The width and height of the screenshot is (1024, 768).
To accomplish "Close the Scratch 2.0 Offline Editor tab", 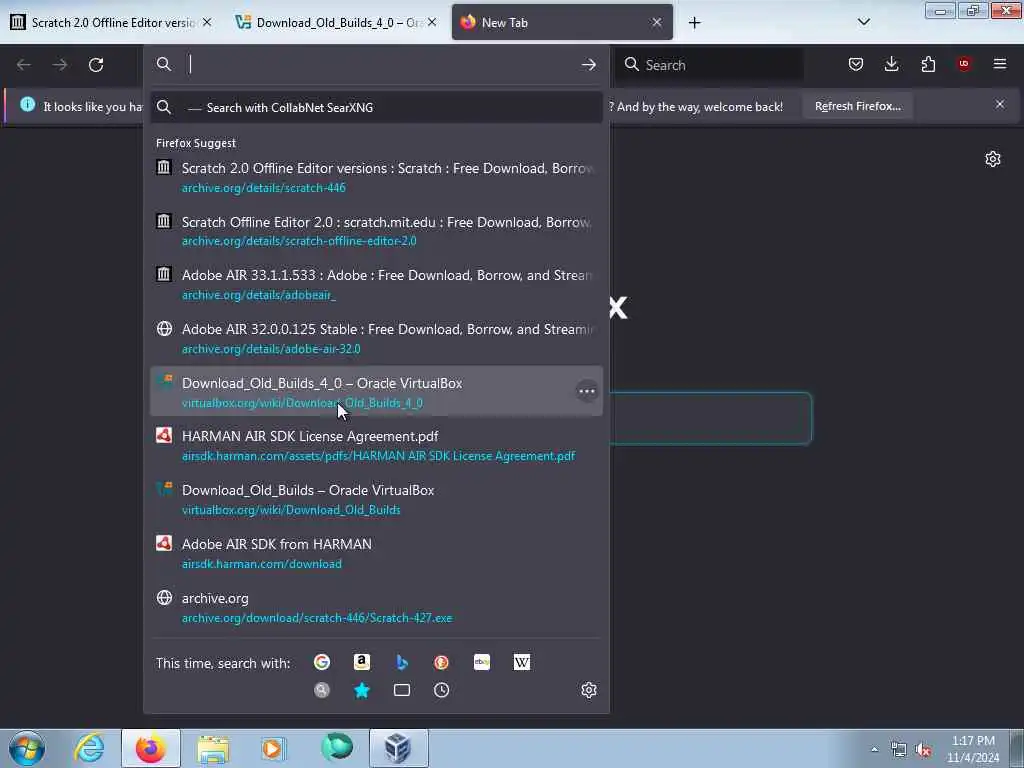I will pos(207,22).
